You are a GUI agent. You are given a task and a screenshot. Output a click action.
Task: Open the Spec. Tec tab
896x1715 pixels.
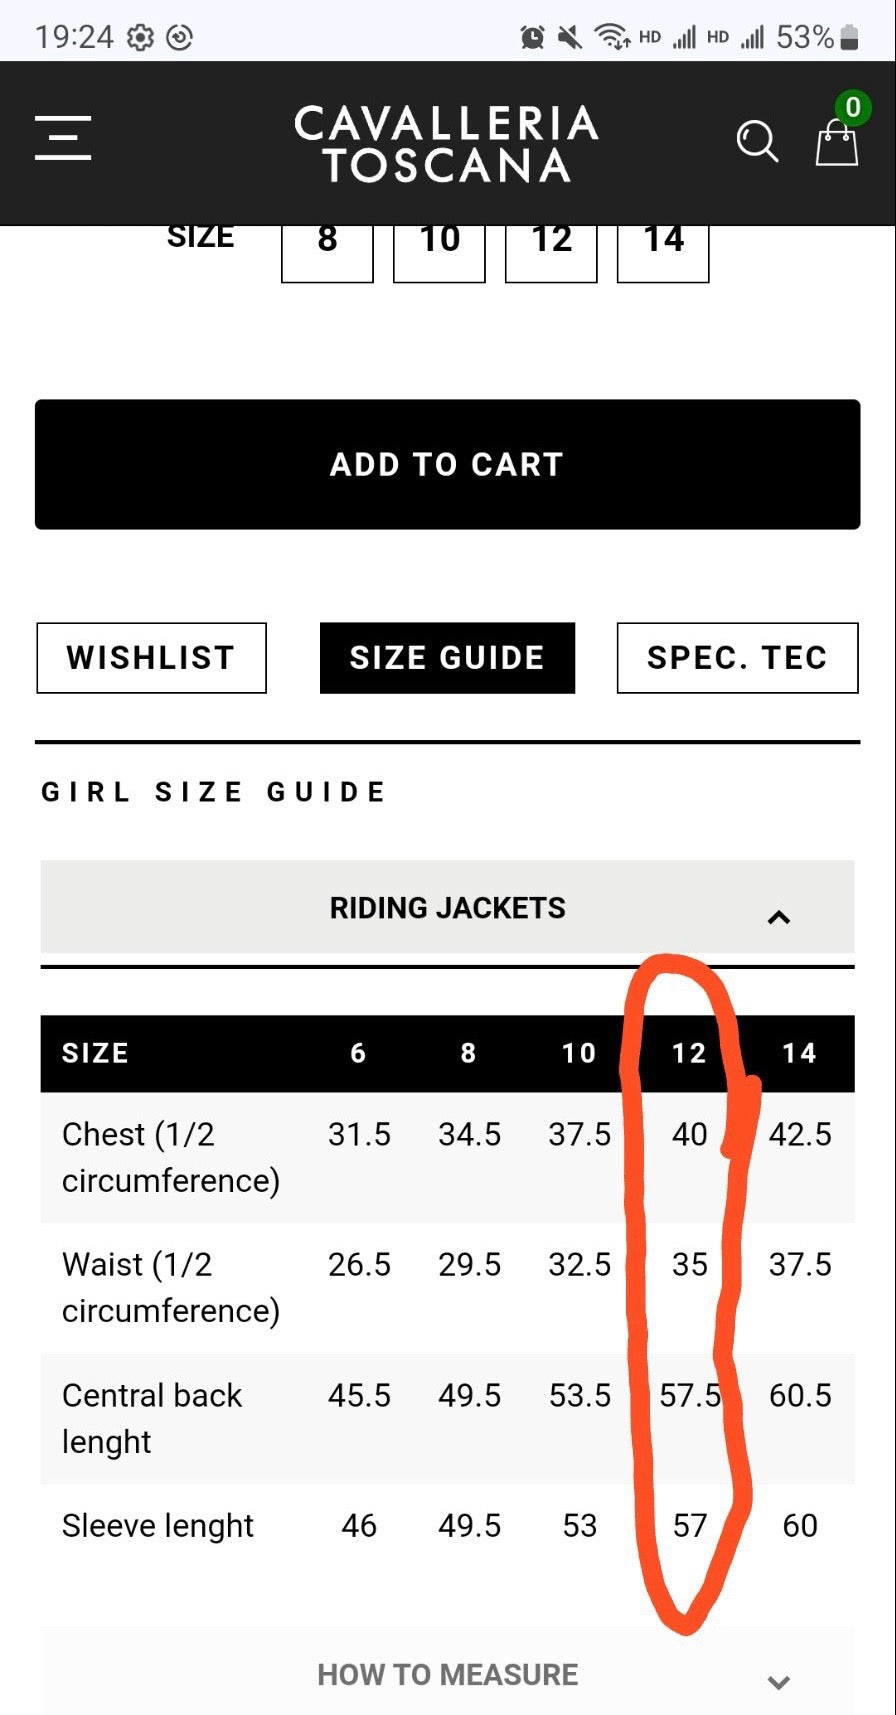737,658
